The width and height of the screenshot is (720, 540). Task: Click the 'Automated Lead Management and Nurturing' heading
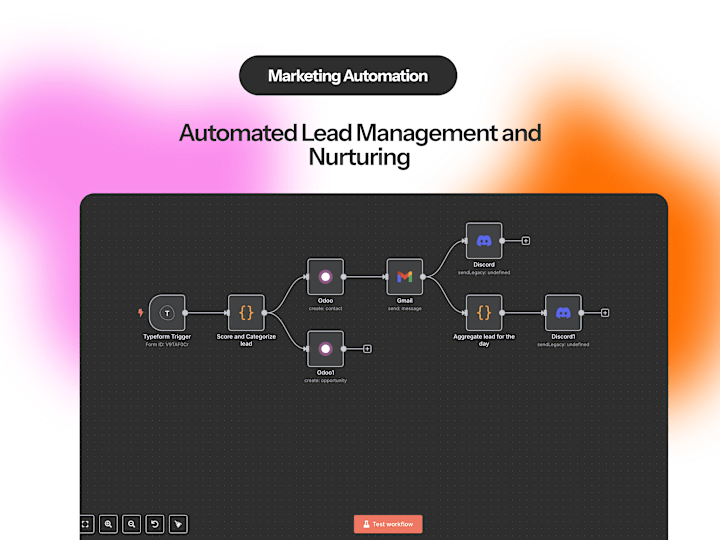click(360, 145)
